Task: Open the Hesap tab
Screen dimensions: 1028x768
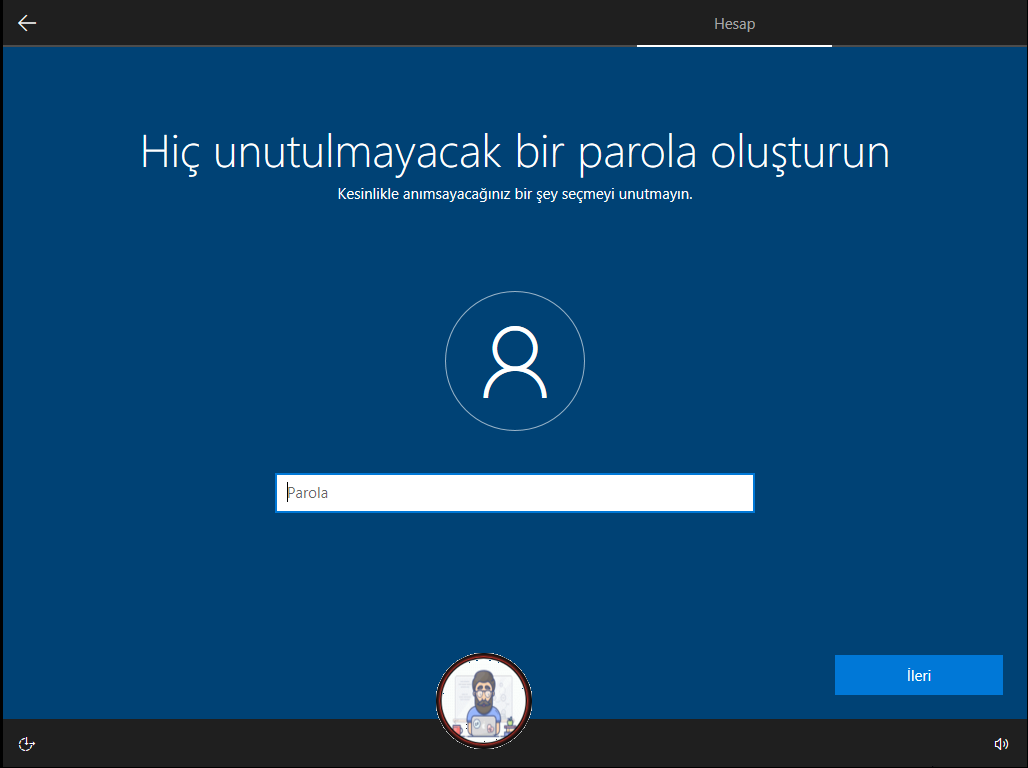Action: pos(734,24)
